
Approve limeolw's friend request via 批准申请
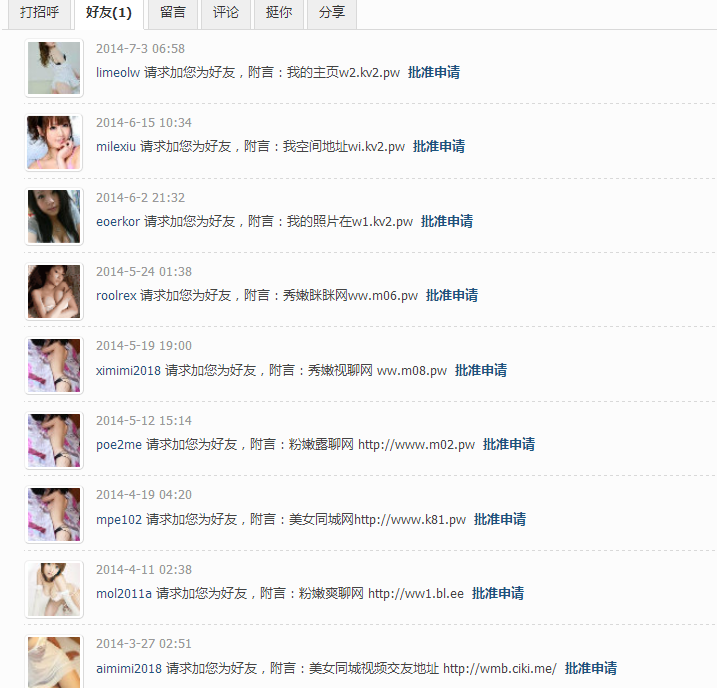coord(434,72)
